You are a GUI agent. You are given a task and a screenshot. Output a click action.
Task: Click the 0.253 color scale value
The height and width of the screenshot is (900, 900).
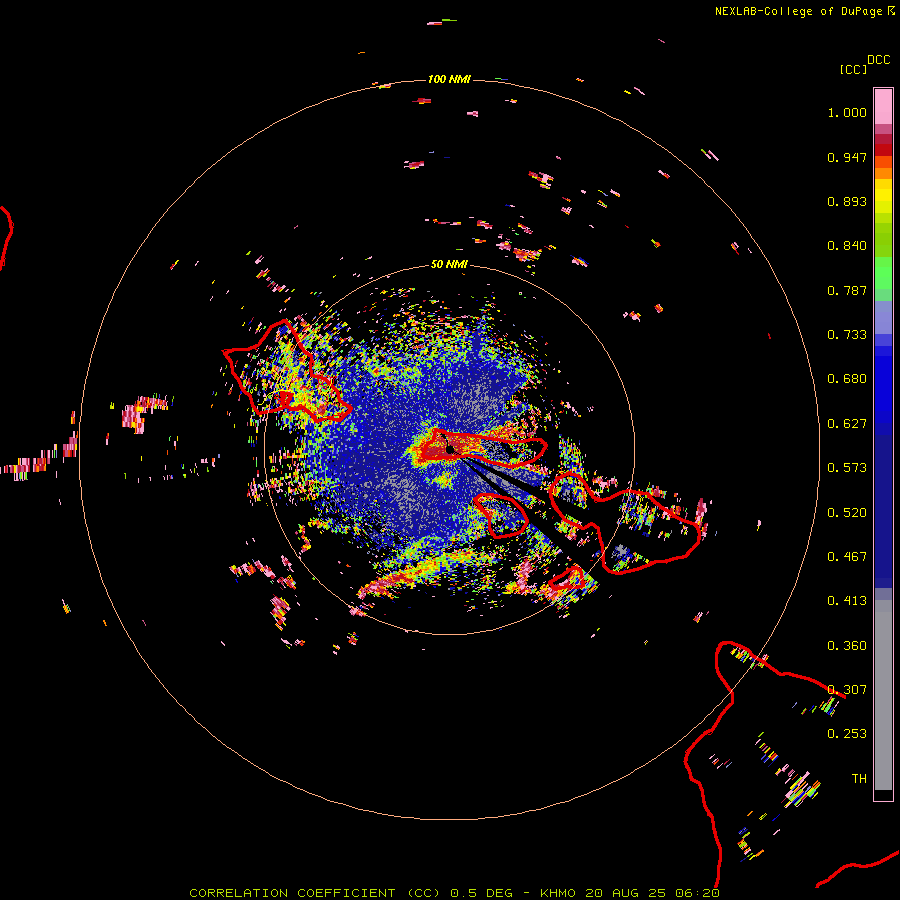tap(847, 734)
